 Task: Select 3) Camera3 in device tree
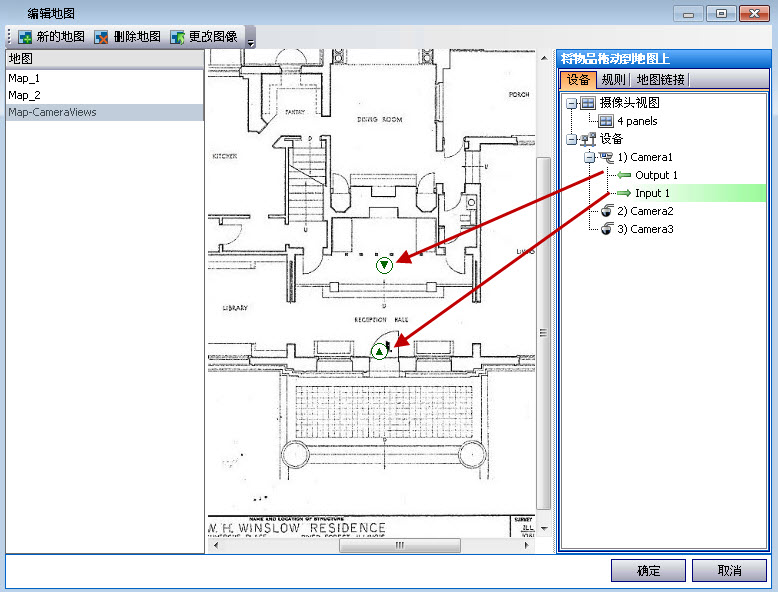645,229
